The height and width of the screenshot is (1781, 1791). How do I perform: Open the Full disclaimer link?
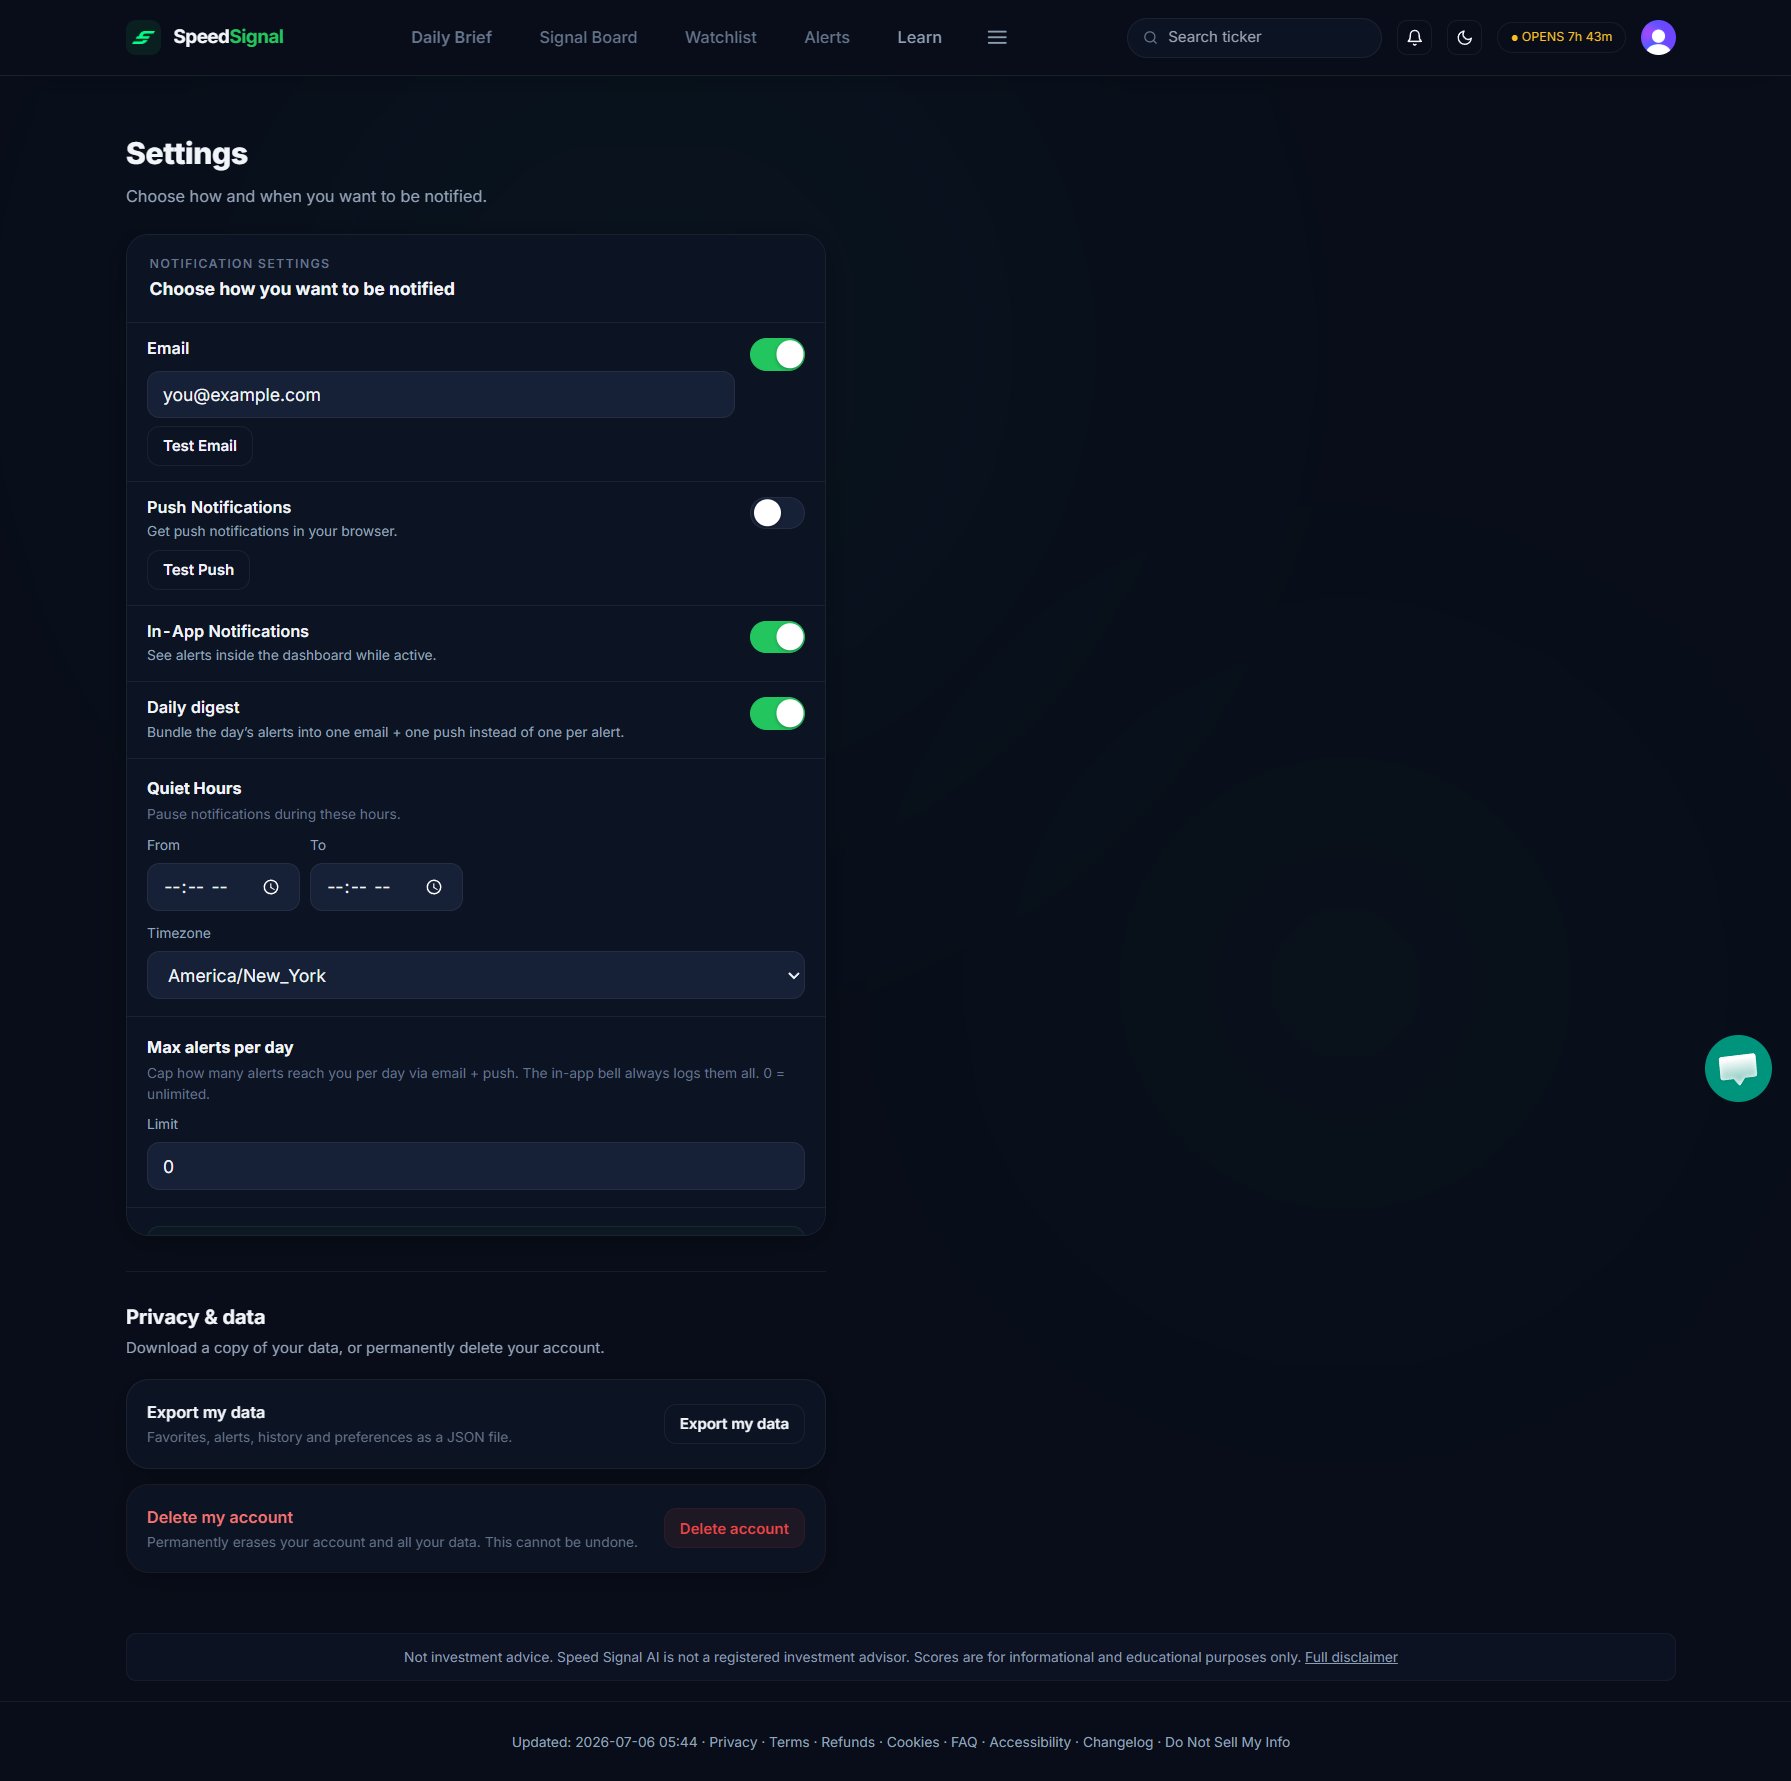pos(1351,1657)
